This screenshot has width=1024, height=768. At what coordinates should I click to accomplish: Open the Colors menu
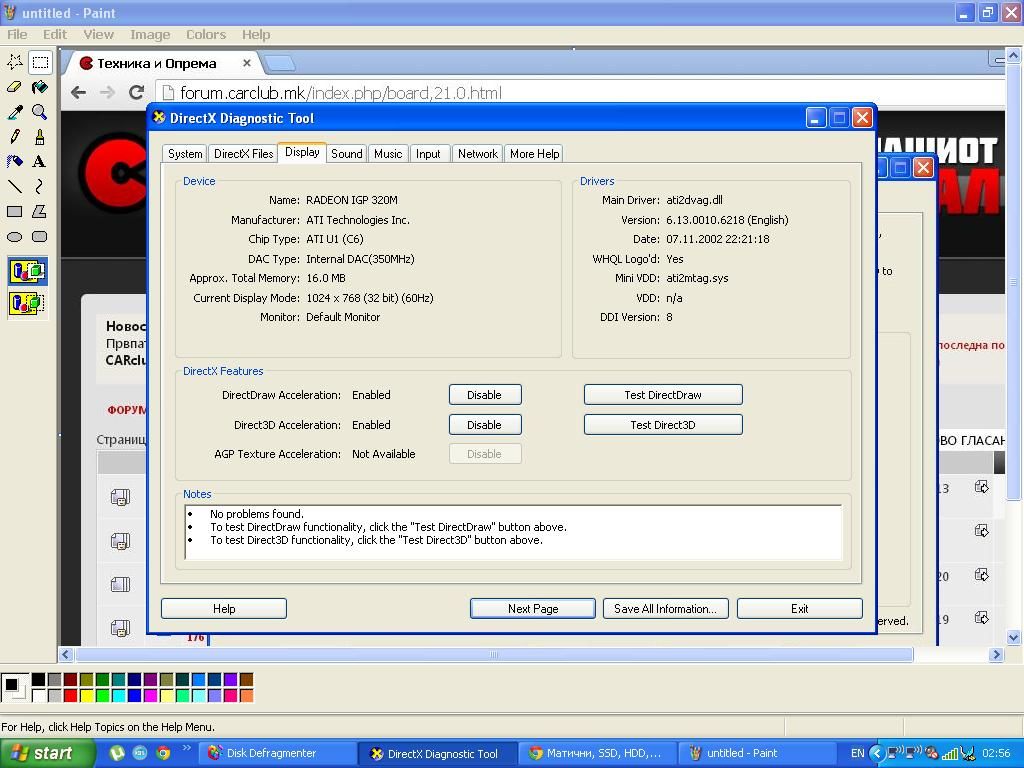pos(206,35)
